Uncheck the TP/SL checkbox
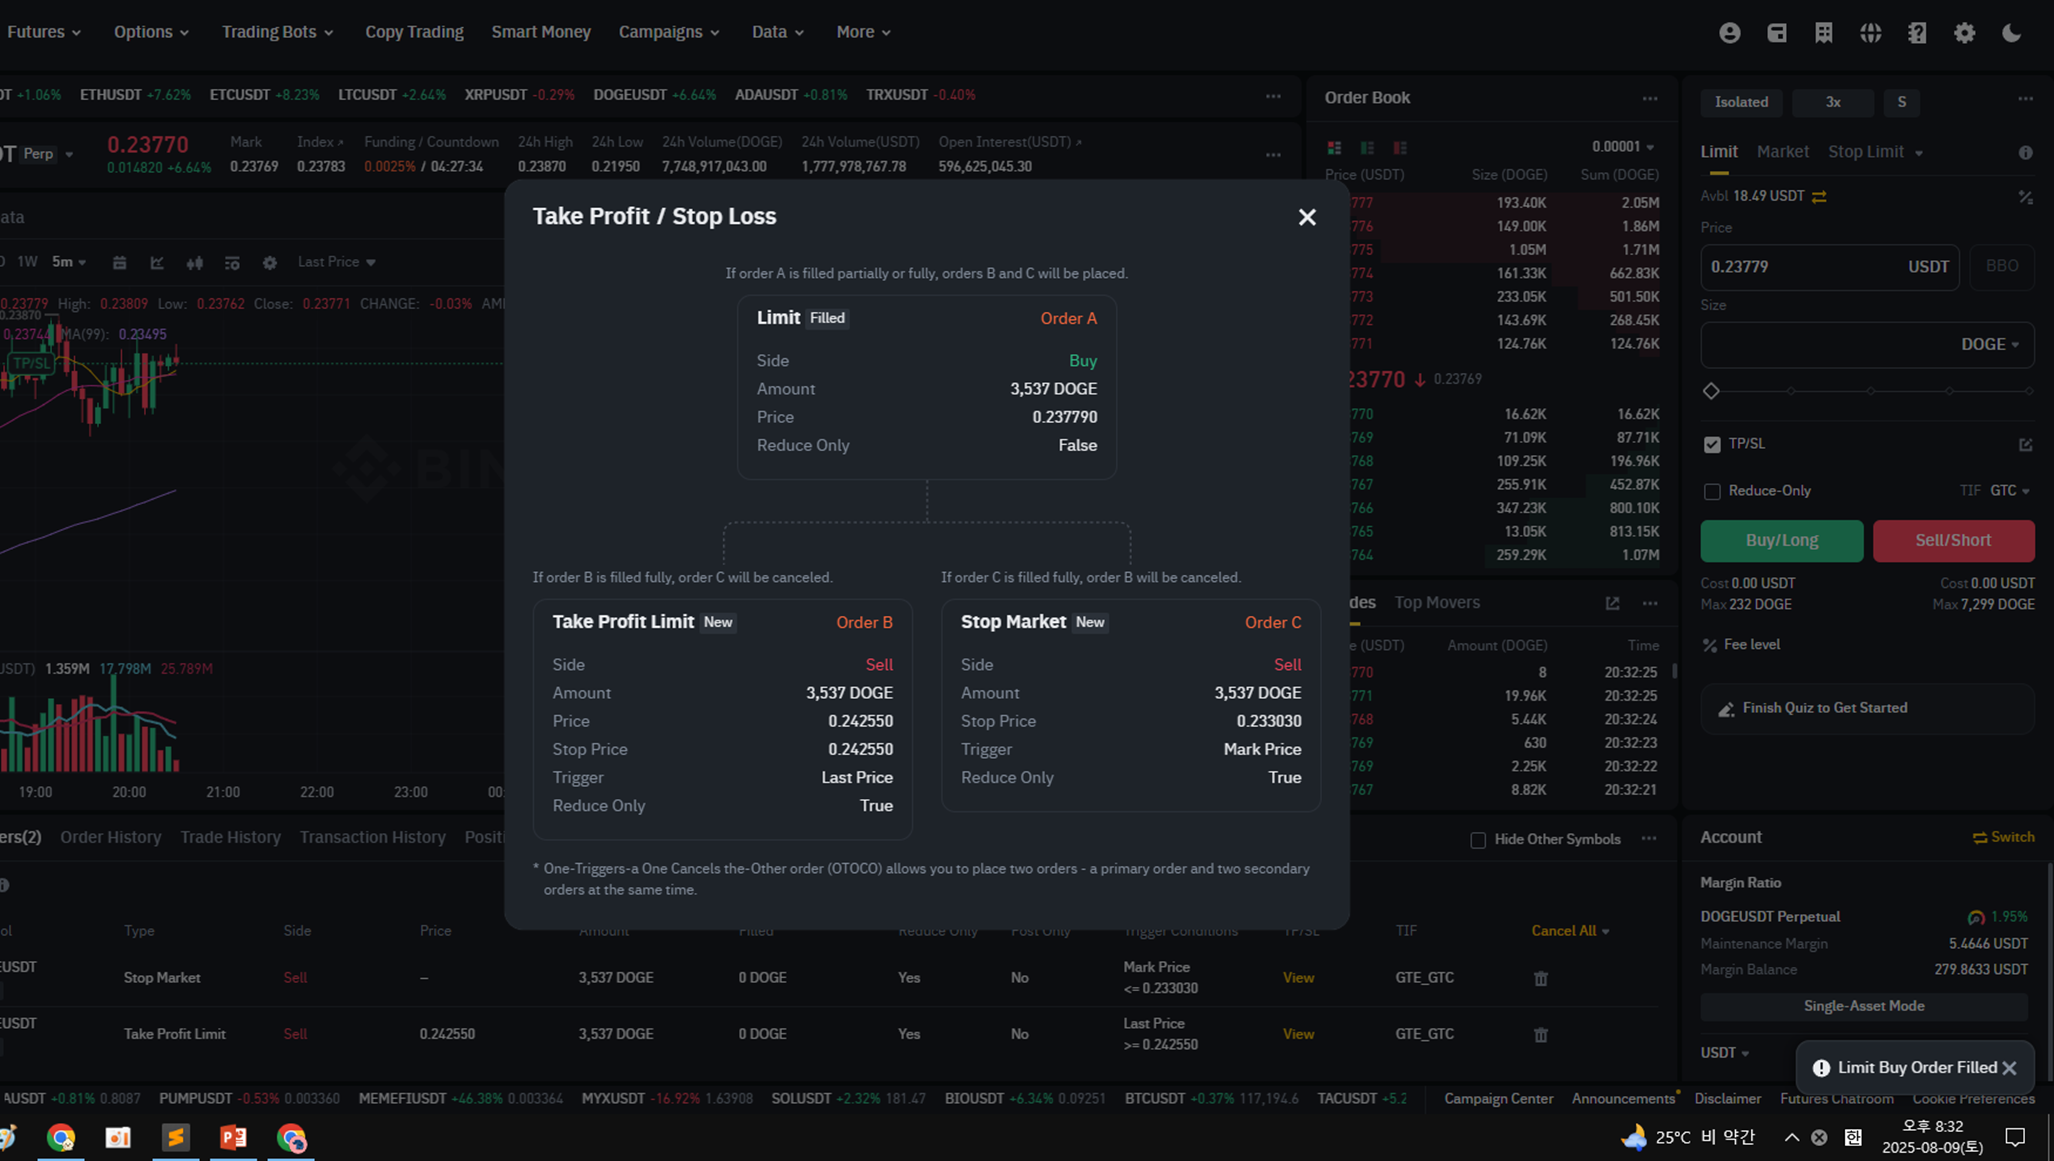This screenshot has height=1161, width=2054. tap(1712, 444)
